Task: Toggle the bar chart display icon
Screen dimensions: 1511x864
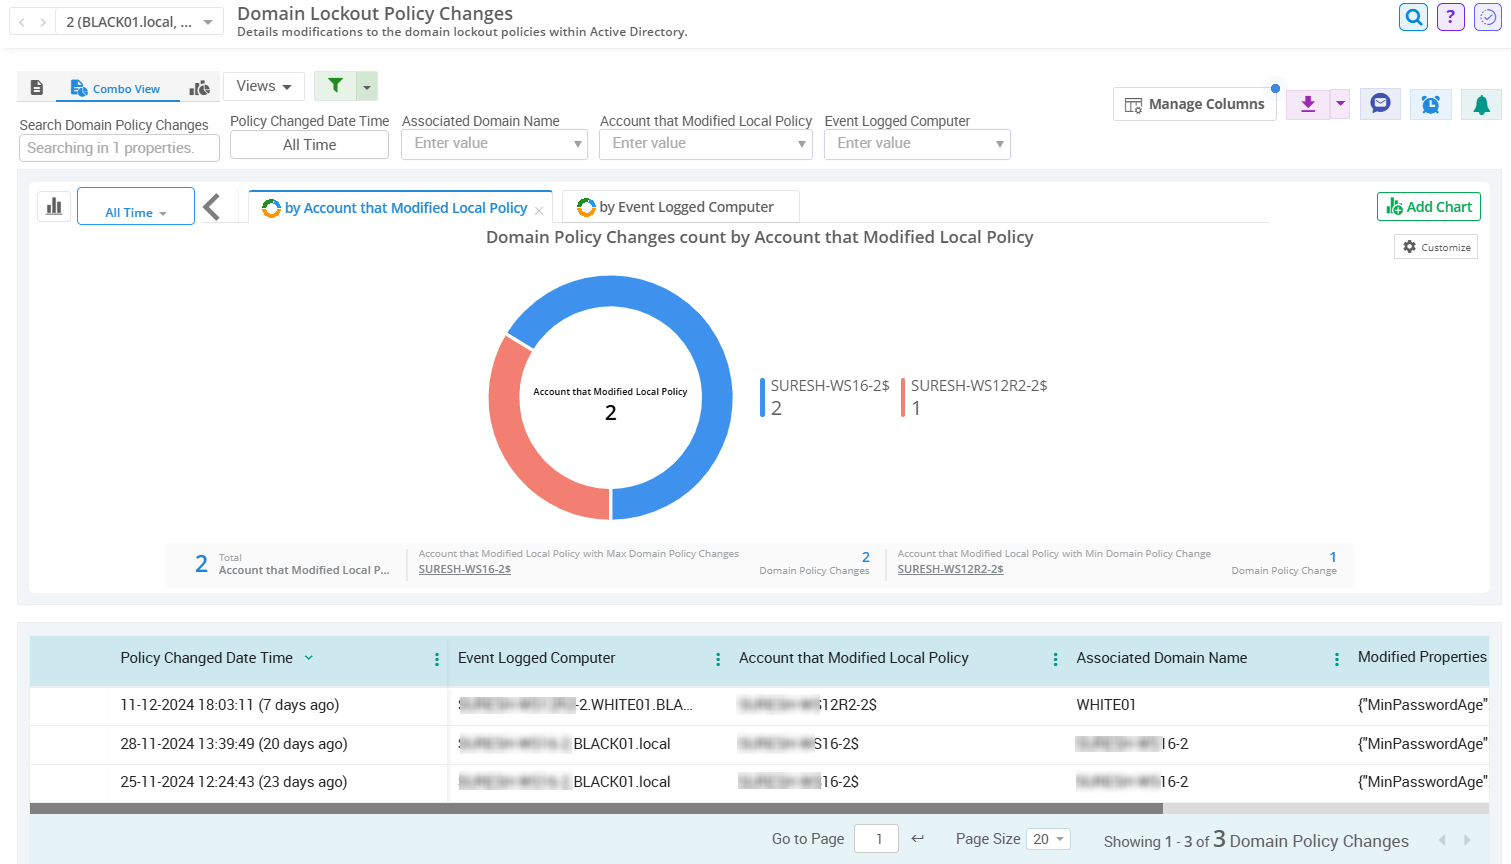Action: [x=54, y=206]
